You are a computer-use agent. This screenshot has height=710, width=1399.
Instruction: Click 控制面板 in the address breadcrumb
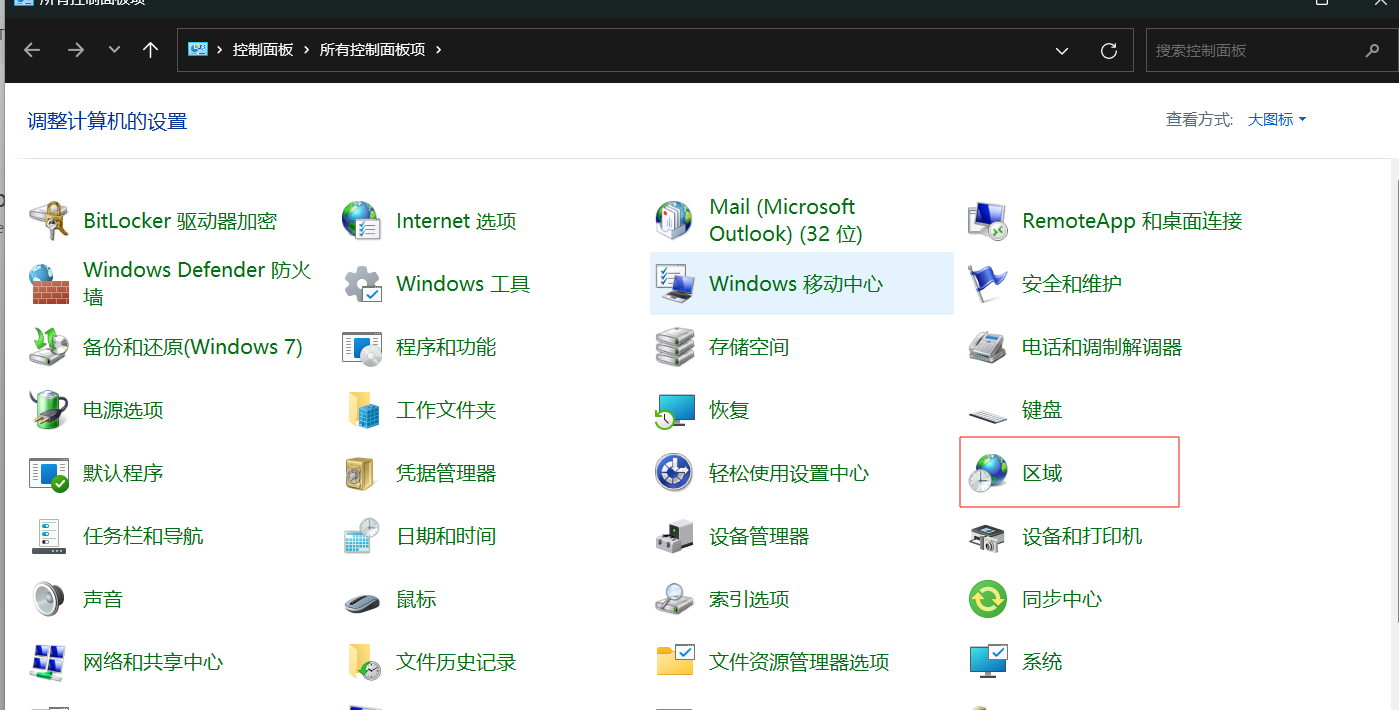(x=263, y=50)
